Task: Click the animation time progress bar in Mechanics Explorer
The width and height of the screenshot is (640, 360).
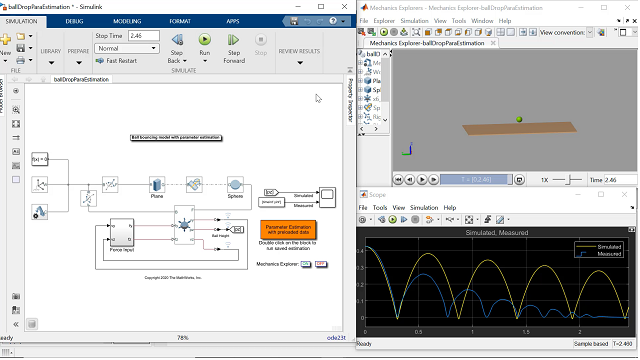Action: pos(476,180)
